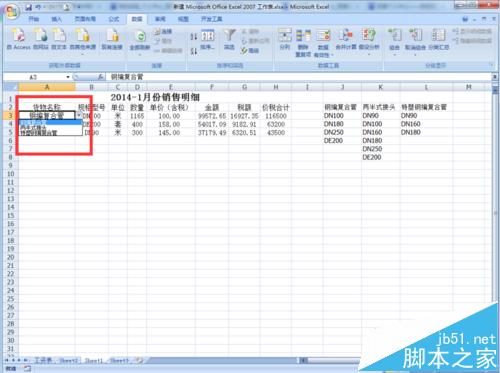Click cell with value 99572.65

(x=212, y=116)
